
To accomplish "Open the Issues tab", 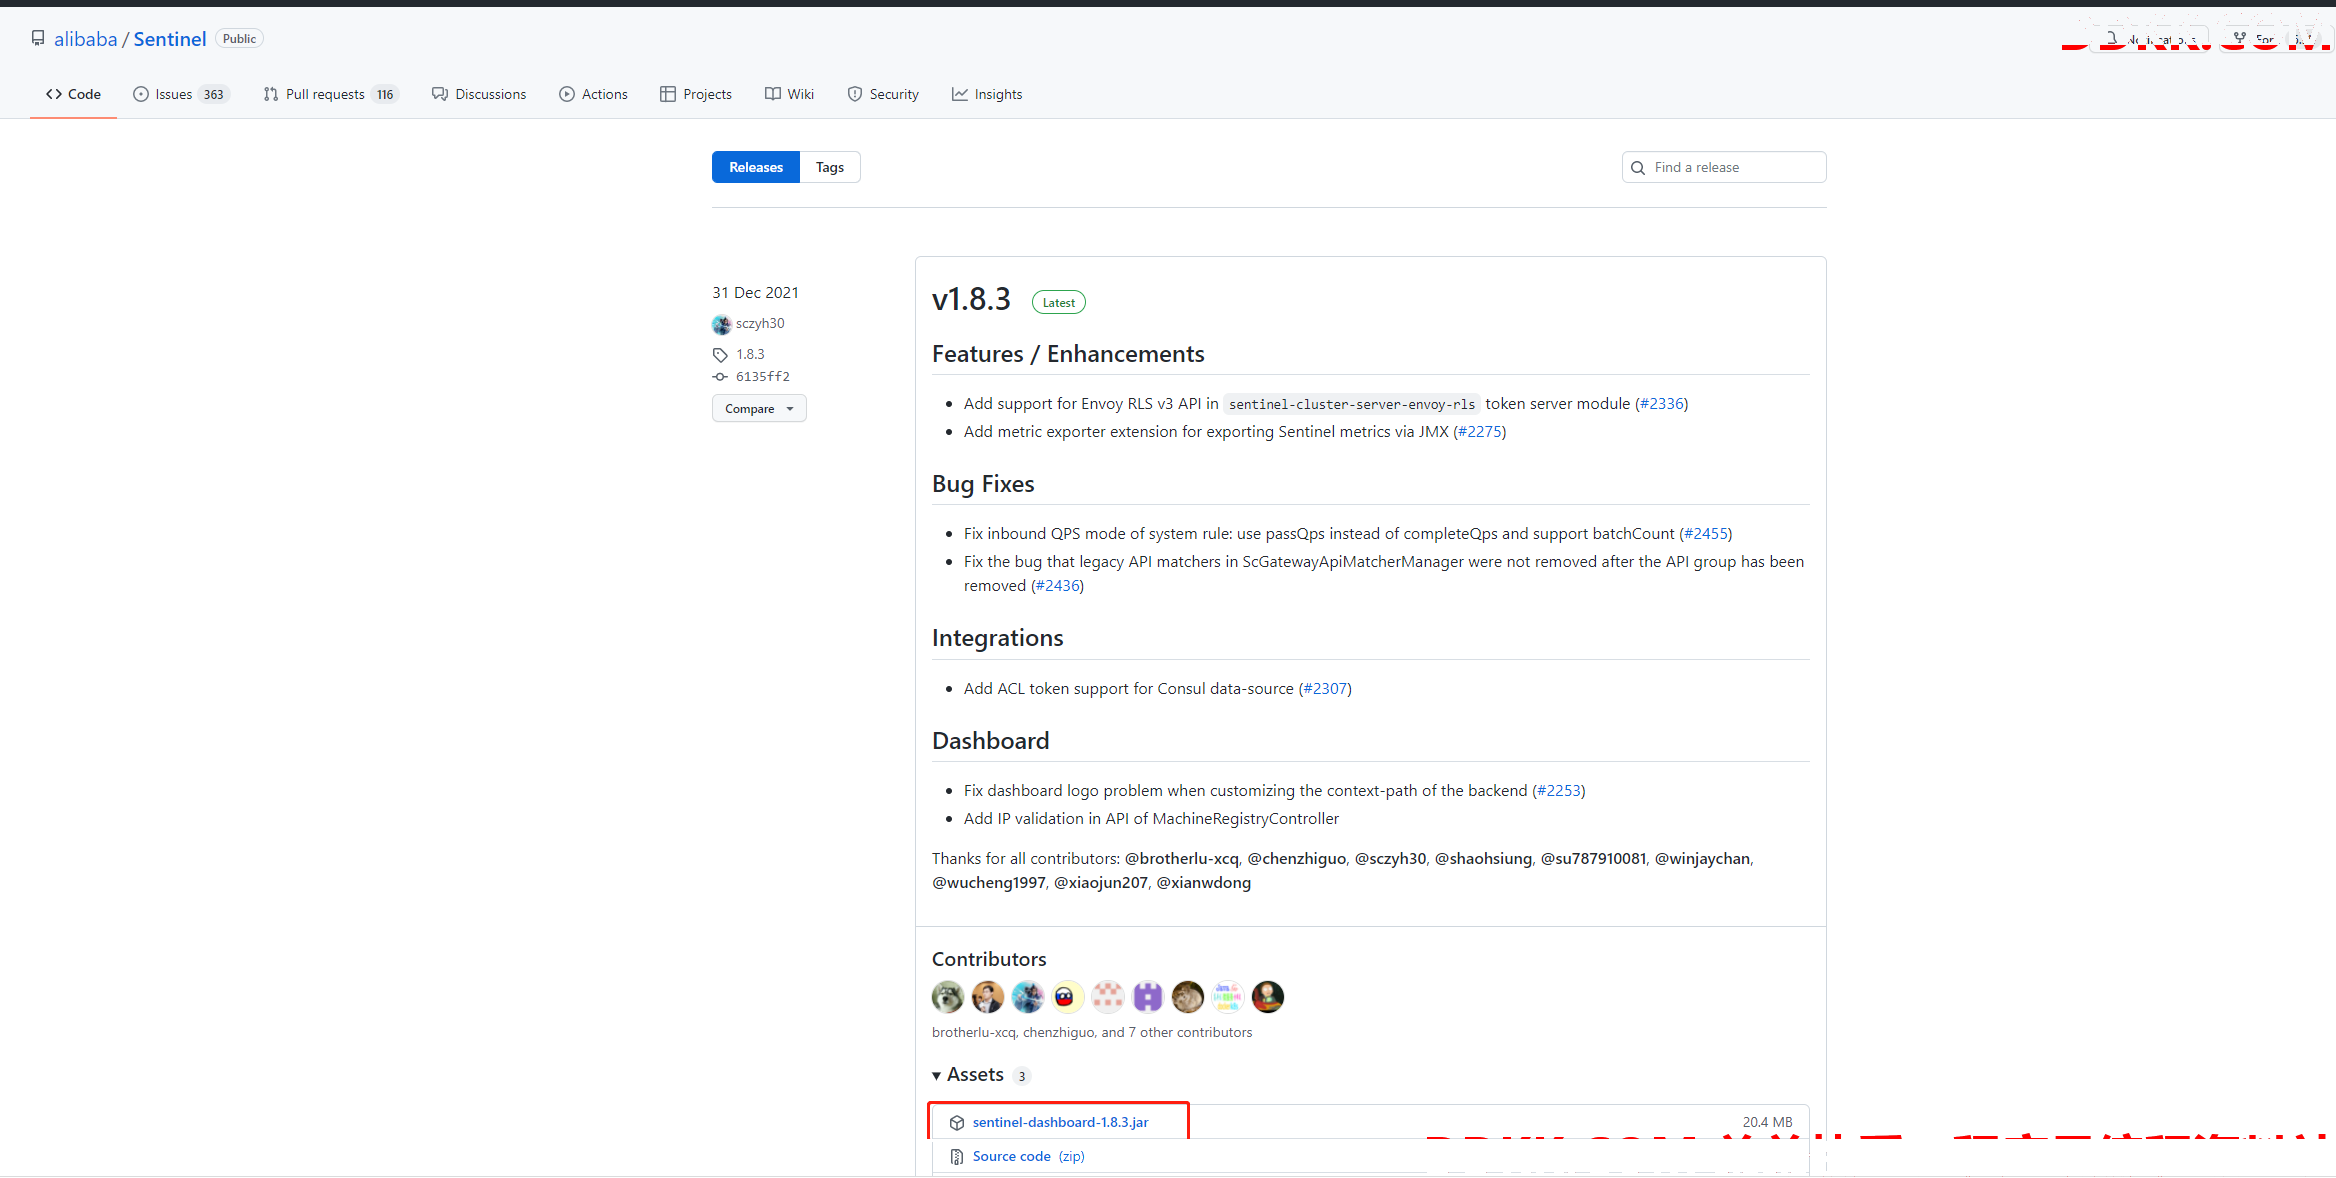I will (181, 94).
